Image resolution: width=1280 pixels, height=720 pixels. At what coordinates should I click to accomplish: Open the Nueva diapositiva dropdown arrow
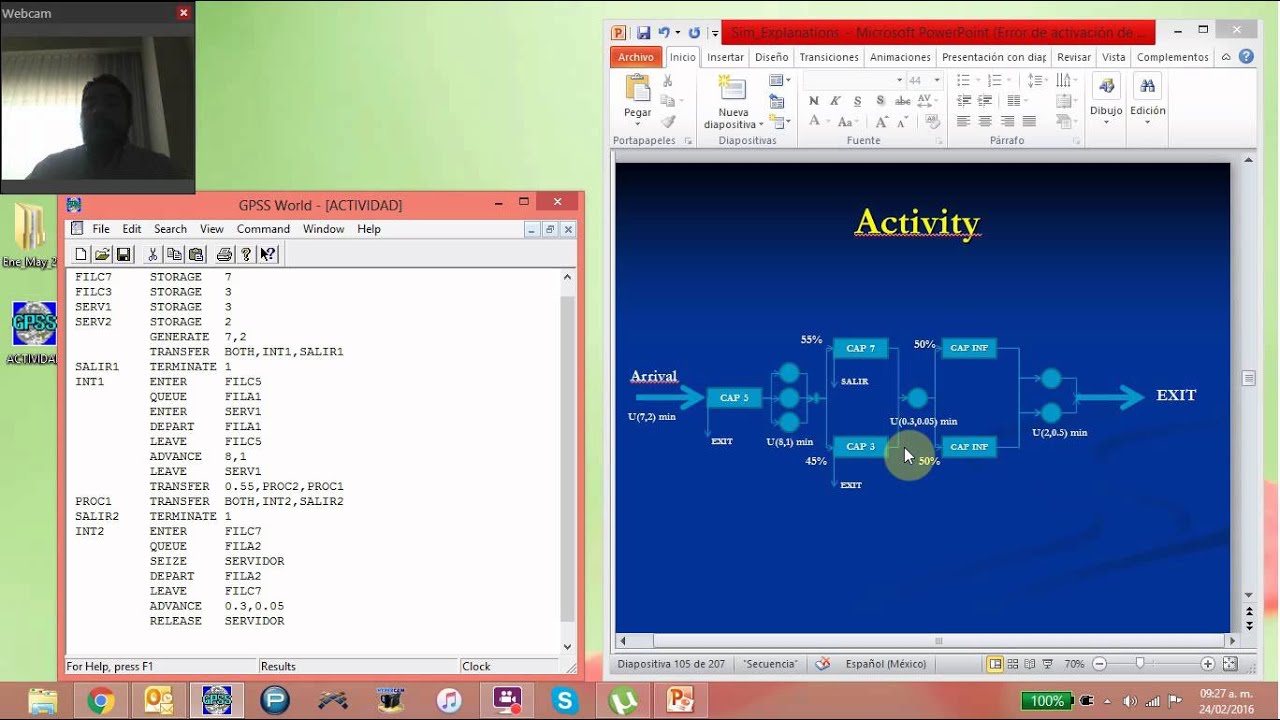tap(761, 125)
